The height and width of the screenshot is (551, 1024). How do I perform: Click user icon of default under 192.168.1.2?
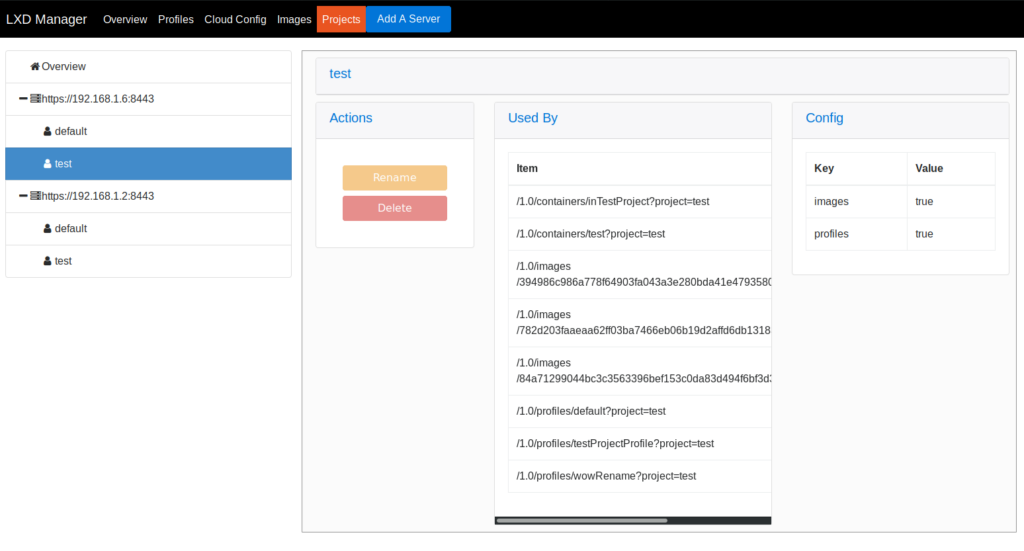[x=47, y=228]
